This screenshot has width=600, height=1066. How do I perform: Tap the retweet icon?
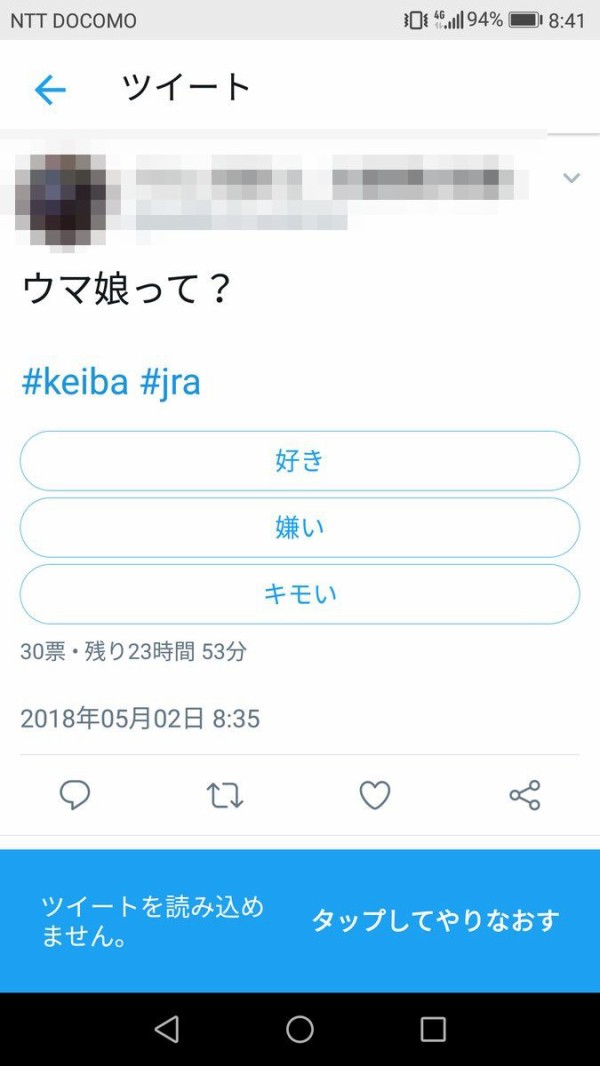click(224, 795)
